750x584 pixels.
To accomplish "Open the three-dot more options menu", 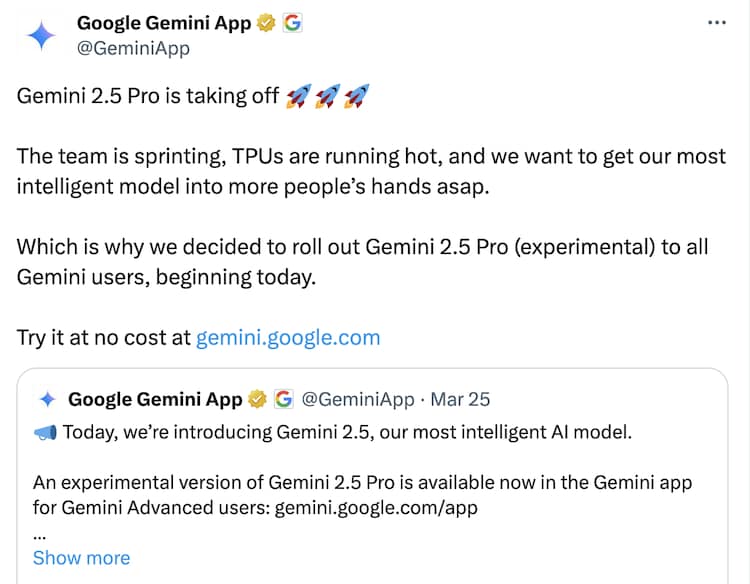I will [717, 22].
